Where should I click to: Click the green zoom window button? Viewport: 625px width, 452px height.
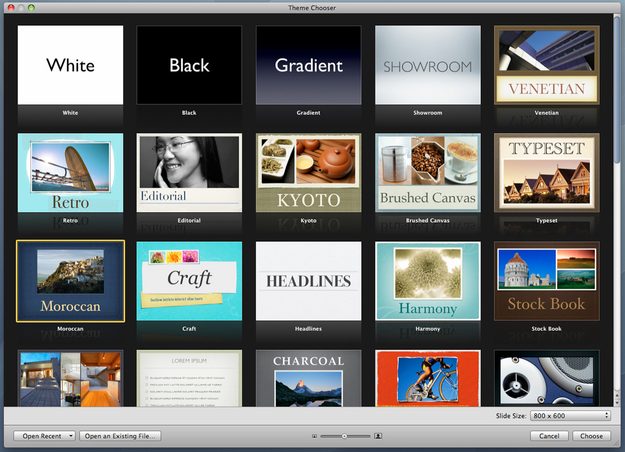tap(31, 7)
